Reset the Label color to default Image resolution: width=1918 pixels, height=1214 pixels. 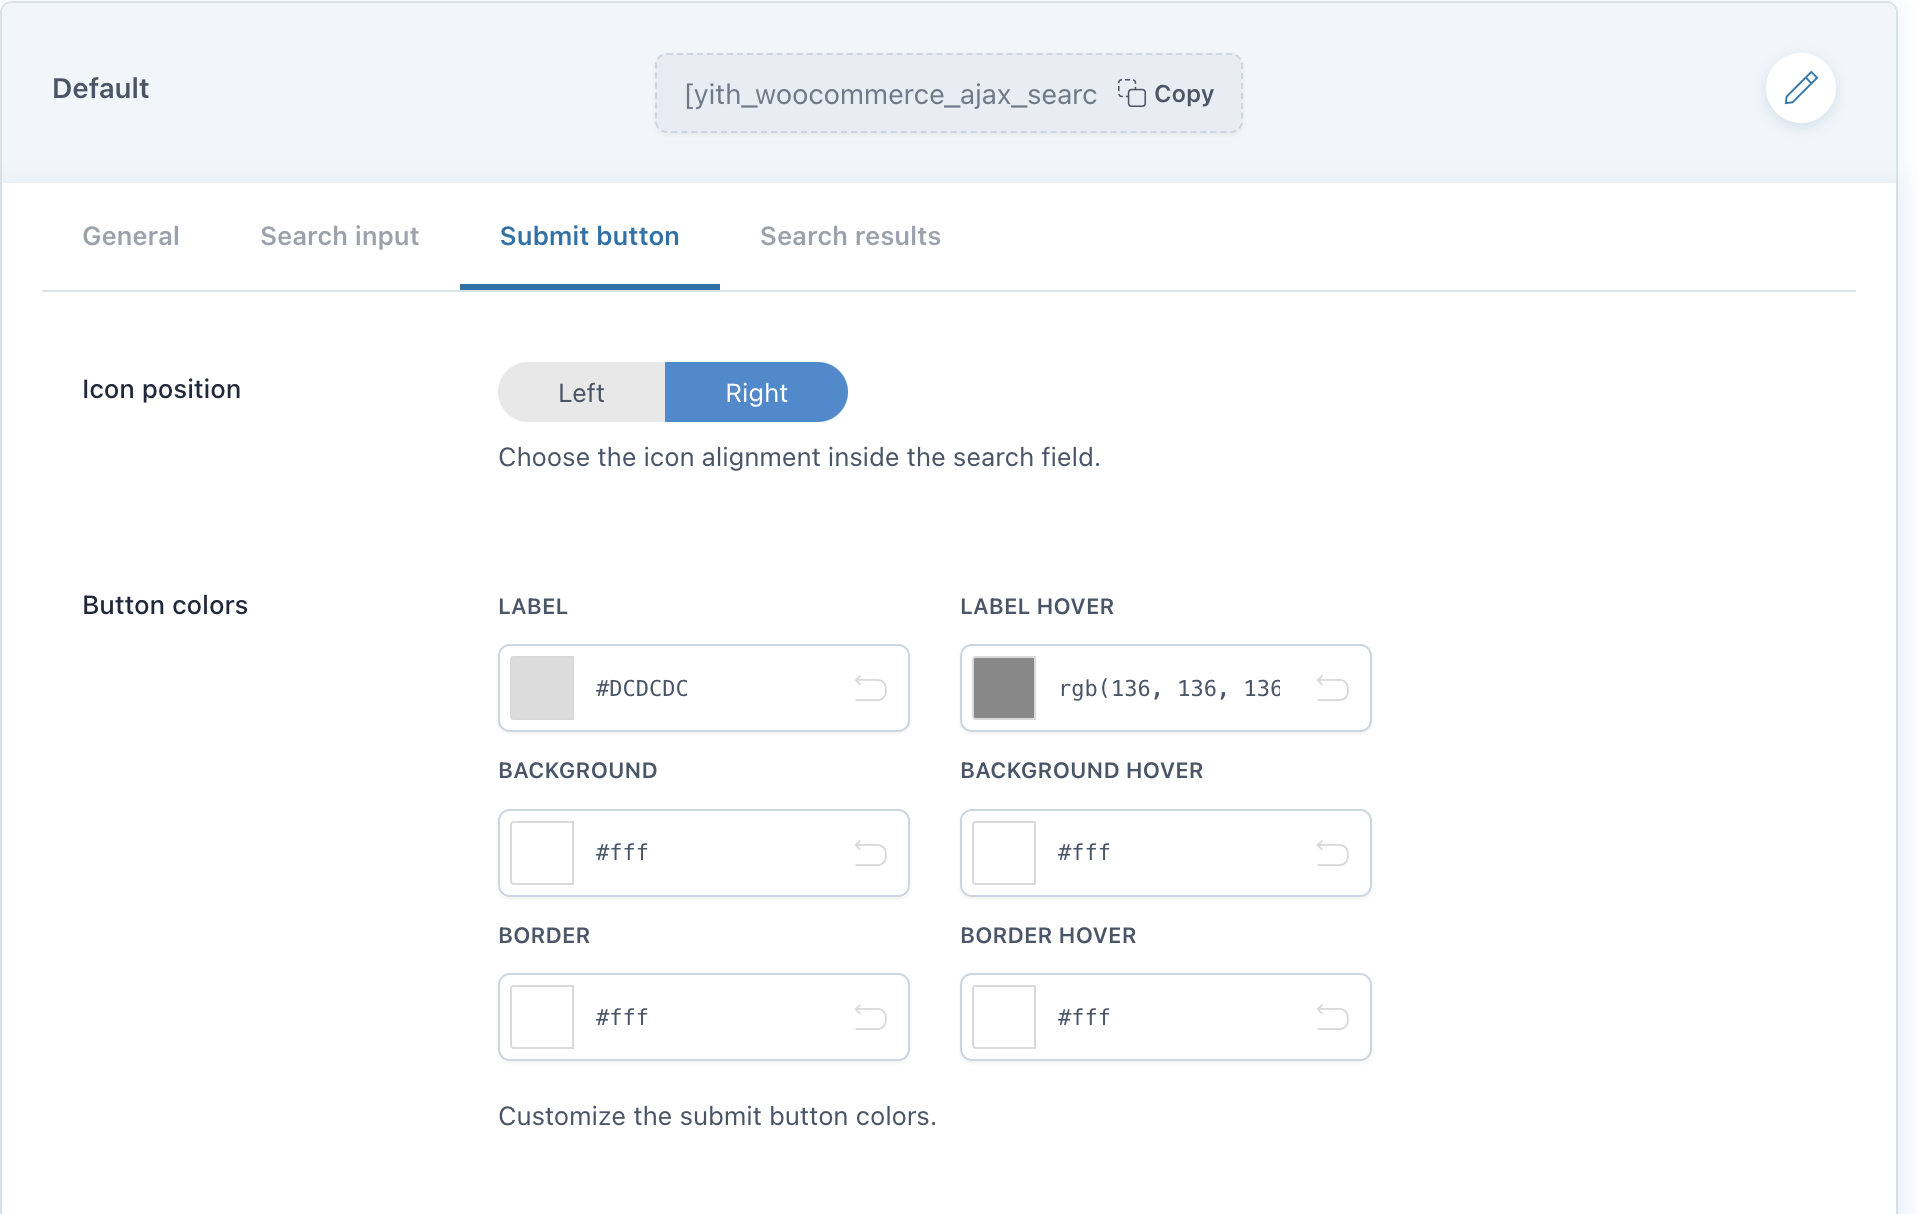870,688
